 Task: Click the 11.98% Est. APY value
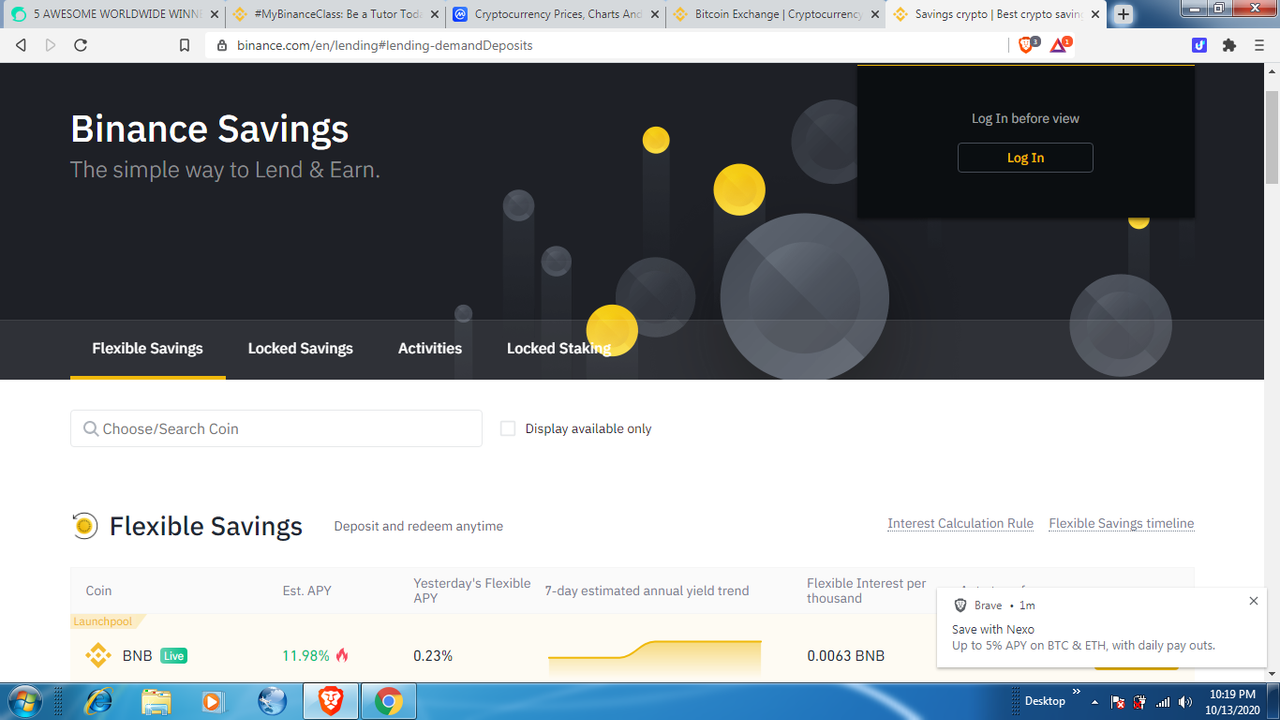306,656
